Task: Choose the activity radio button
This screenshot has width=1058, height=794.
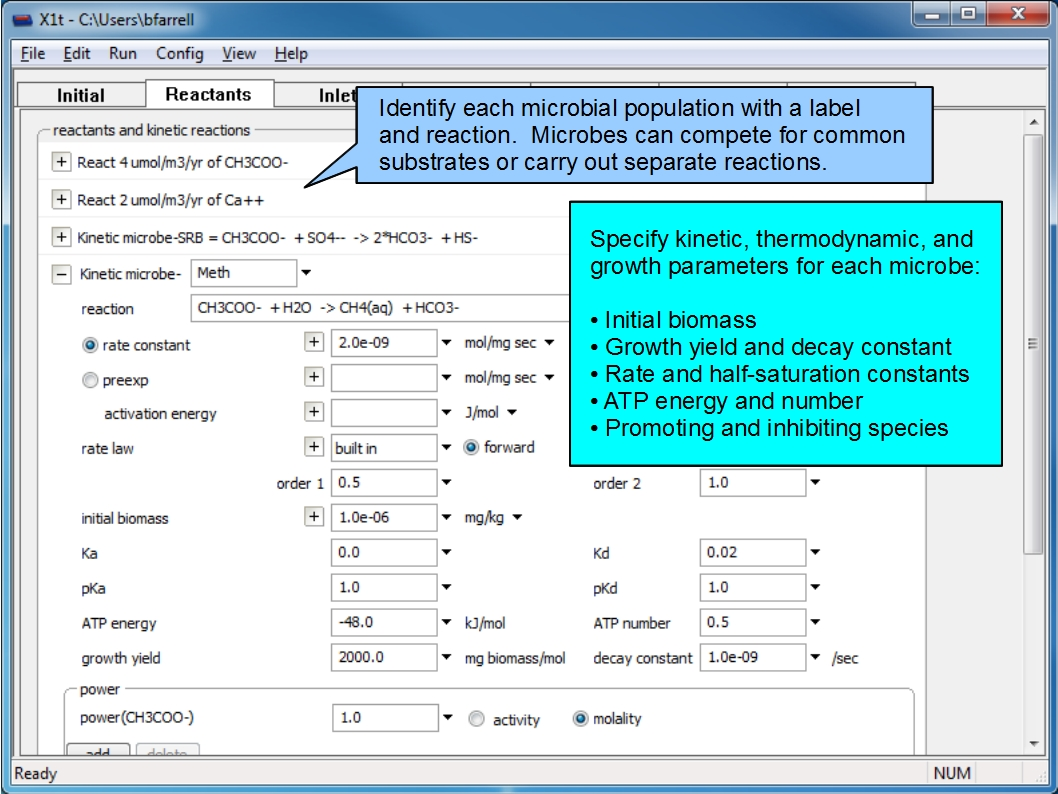Action: coord(476,719)
